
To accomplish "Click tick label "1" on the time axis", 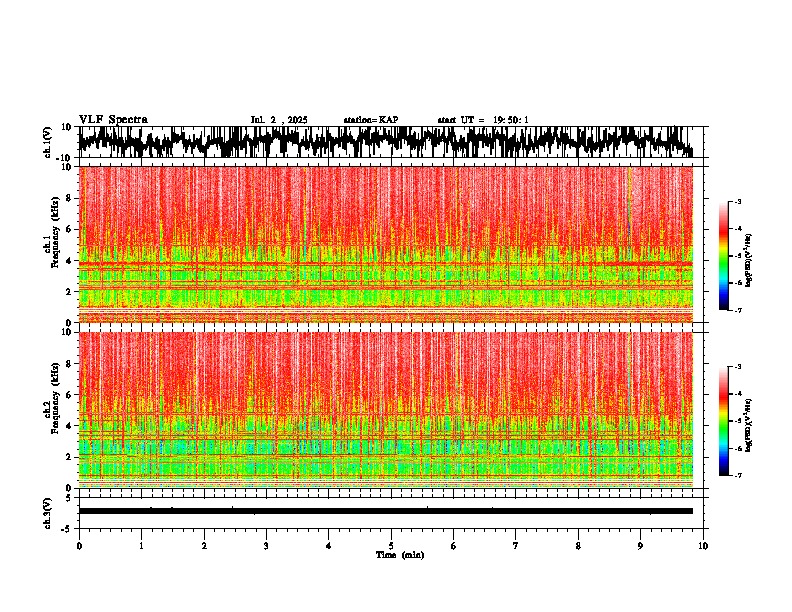I will click(141, 546).
